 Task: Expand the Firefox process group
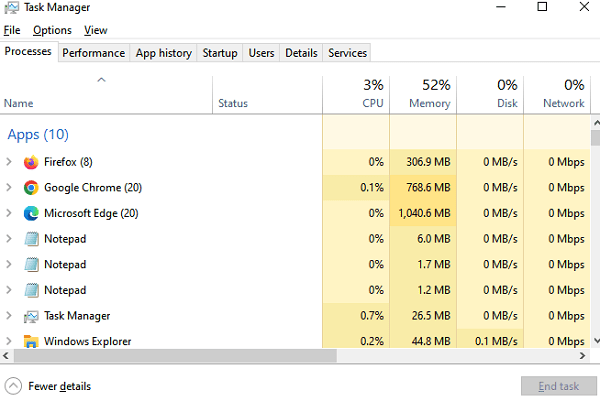pos(9,162)
